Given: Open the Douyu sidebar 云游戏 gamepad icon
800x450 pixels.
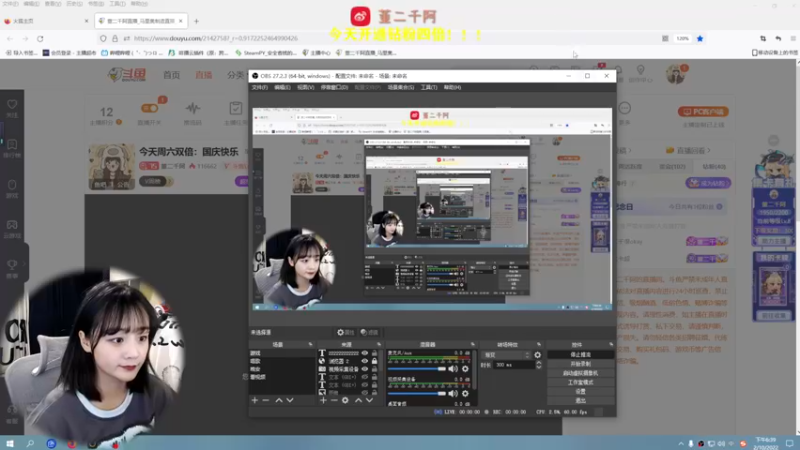Looking at the screenshot, I should tap(12, 224).
